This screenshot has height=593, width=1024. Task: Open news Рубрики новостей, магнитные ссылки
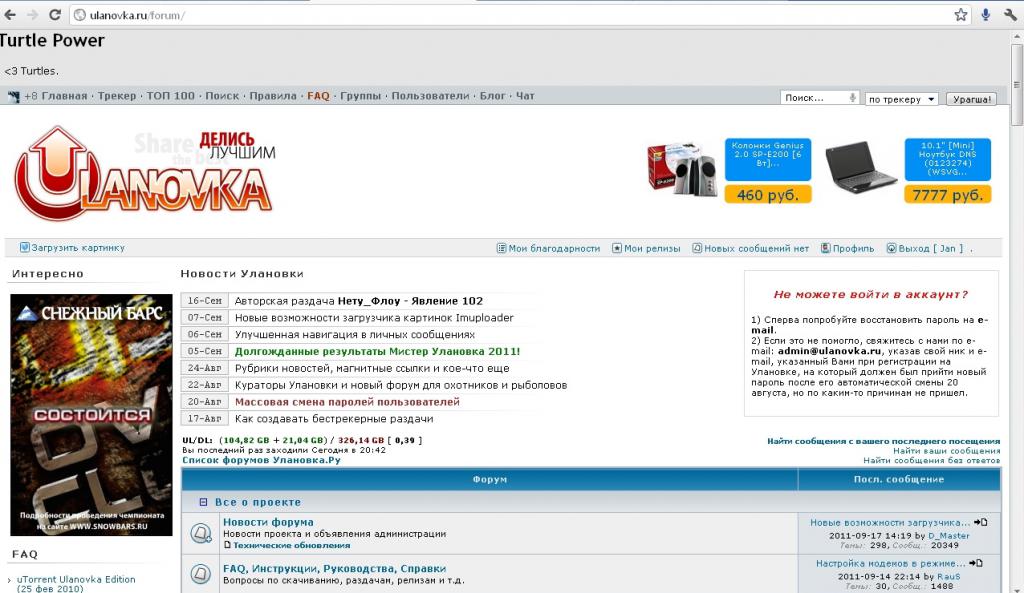(x=372, y=368)
